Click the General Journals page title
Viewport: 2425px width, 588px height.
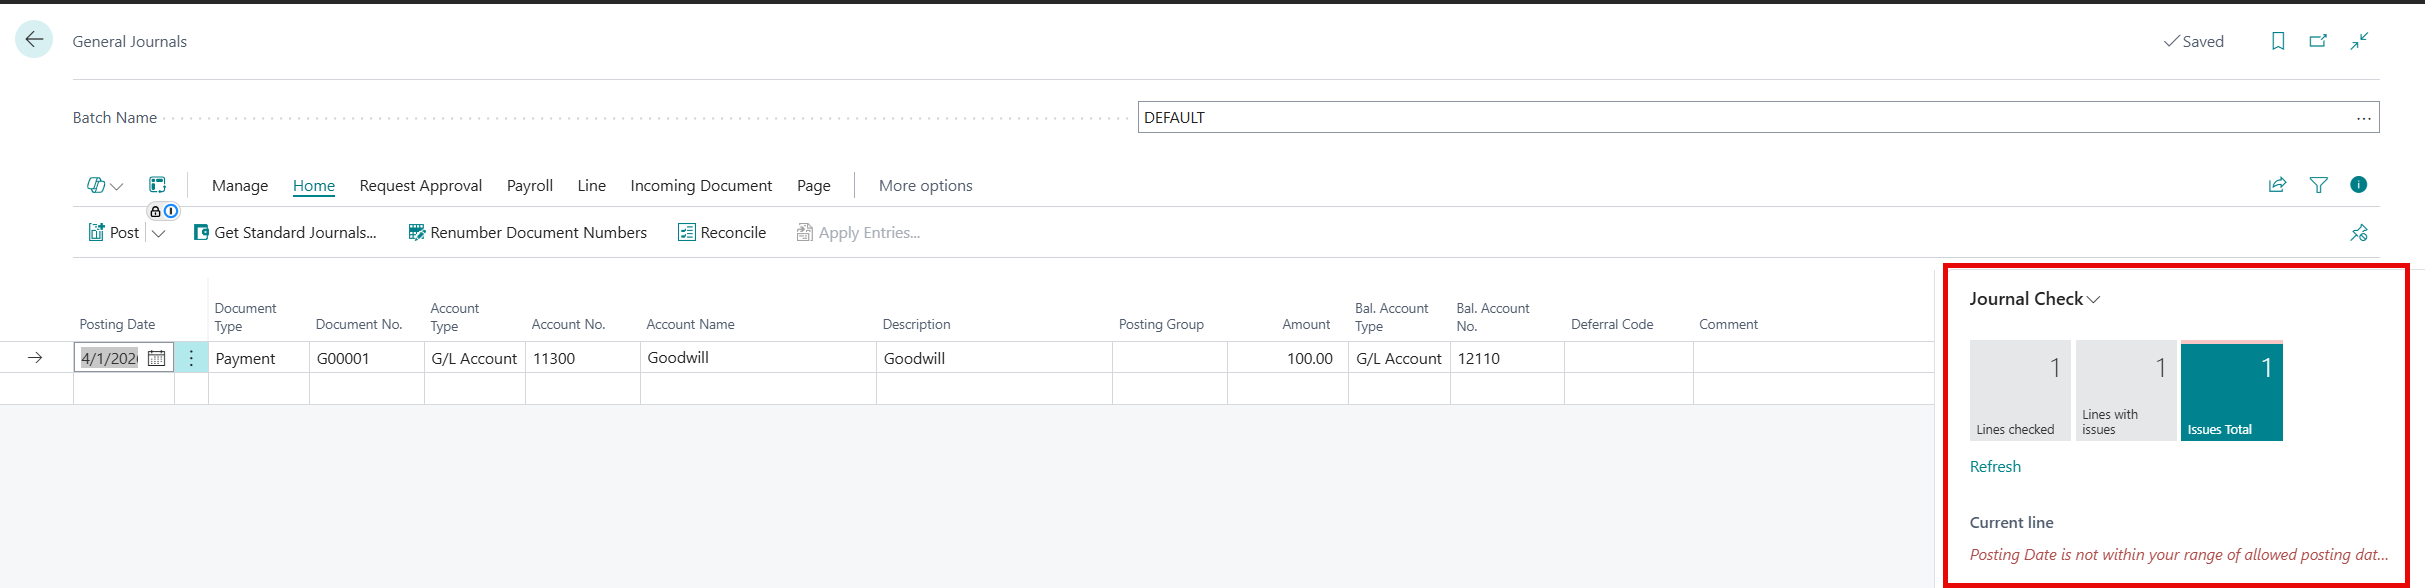click(x=130, y=41)
